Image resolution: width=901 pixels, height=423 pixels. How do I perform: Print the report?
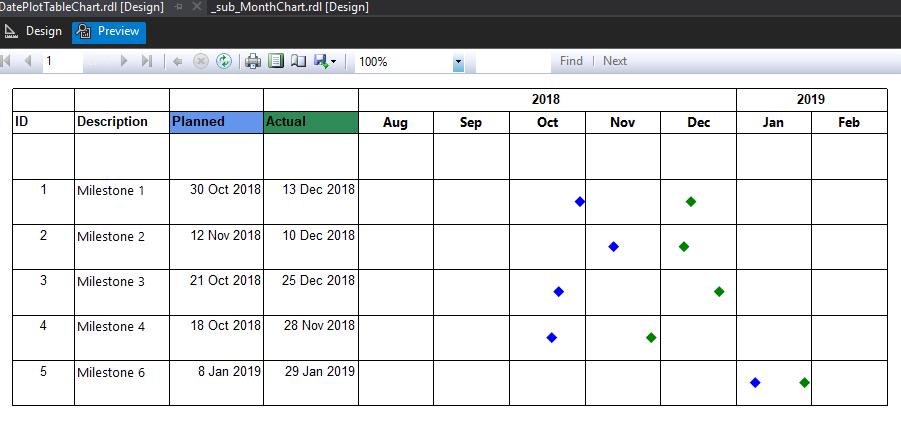point(253,61)
